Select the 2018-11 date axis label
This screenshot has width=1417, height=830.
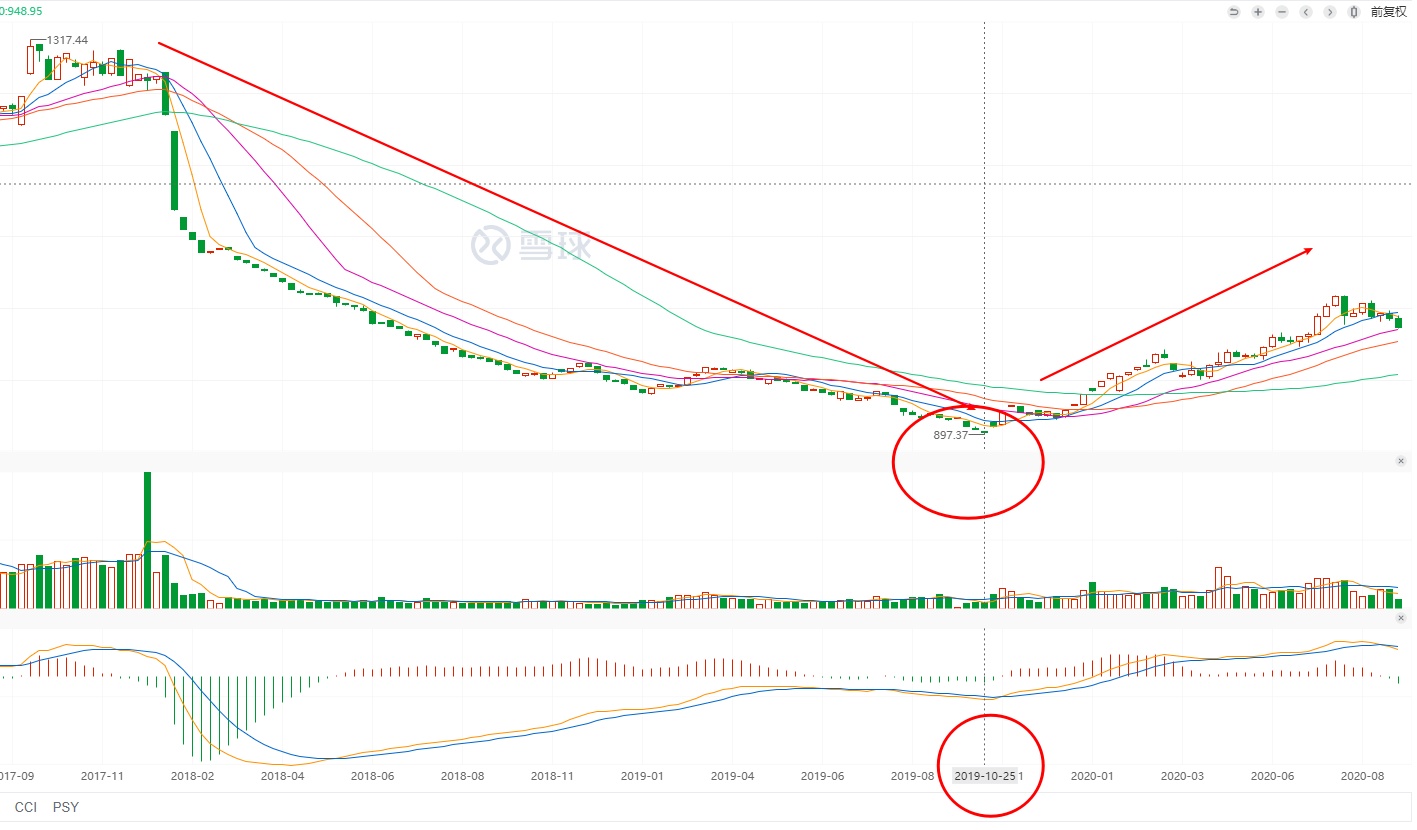click(x=552, y=776)
